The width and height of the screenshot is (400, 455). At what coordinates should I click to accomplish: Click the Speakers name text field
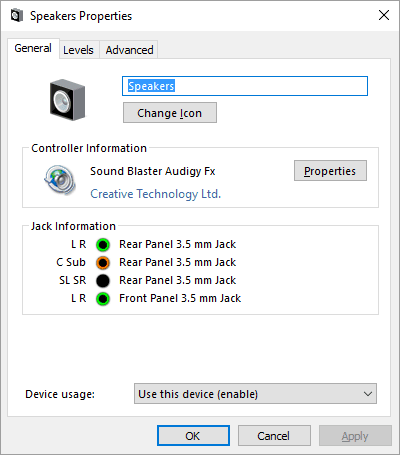tap(245, 86)
